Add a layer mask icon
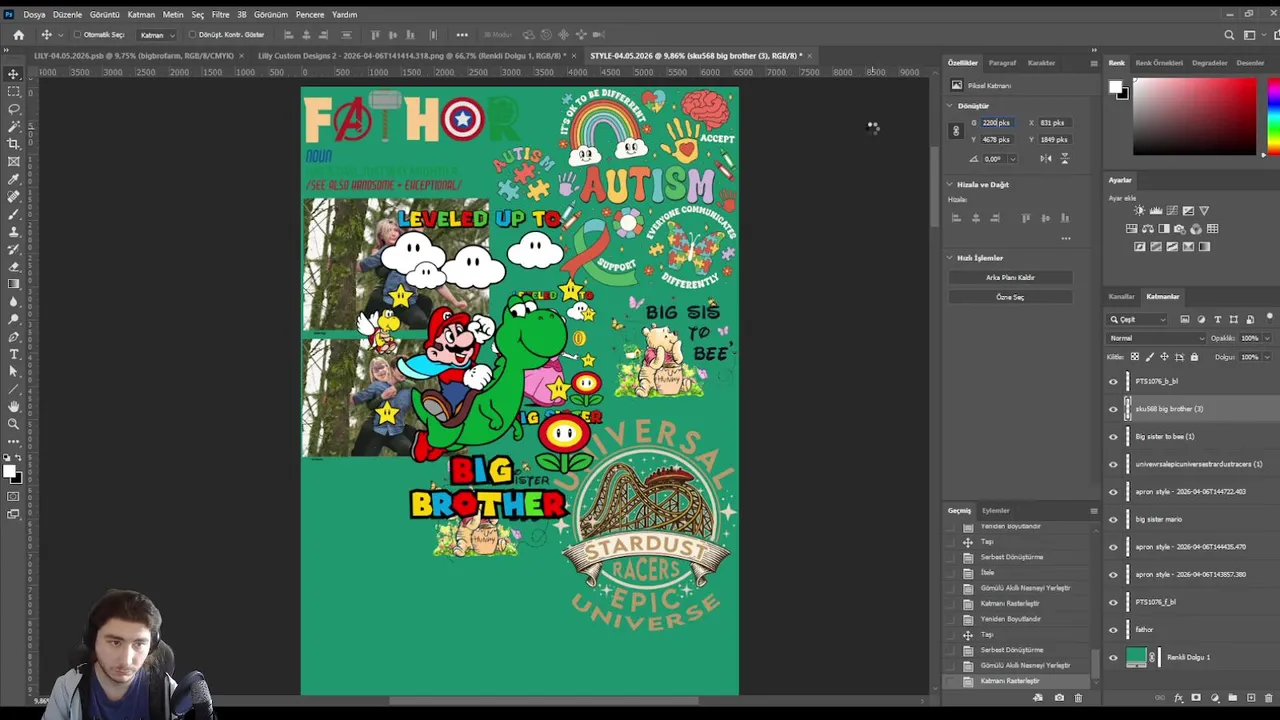 [x=1196, y=698]
